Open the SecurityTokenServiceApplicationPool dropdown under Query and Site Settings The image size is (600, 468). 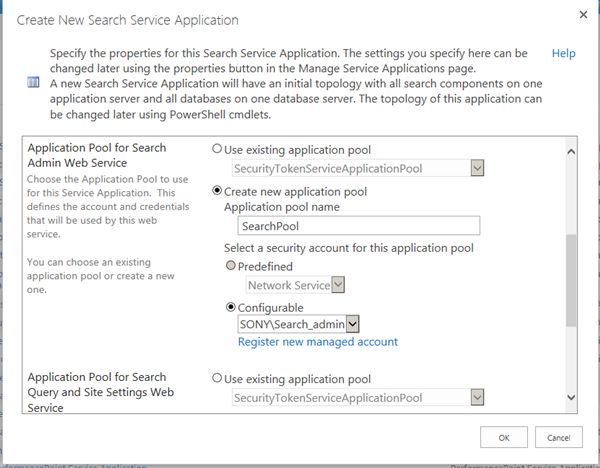(x=358, y=398)
